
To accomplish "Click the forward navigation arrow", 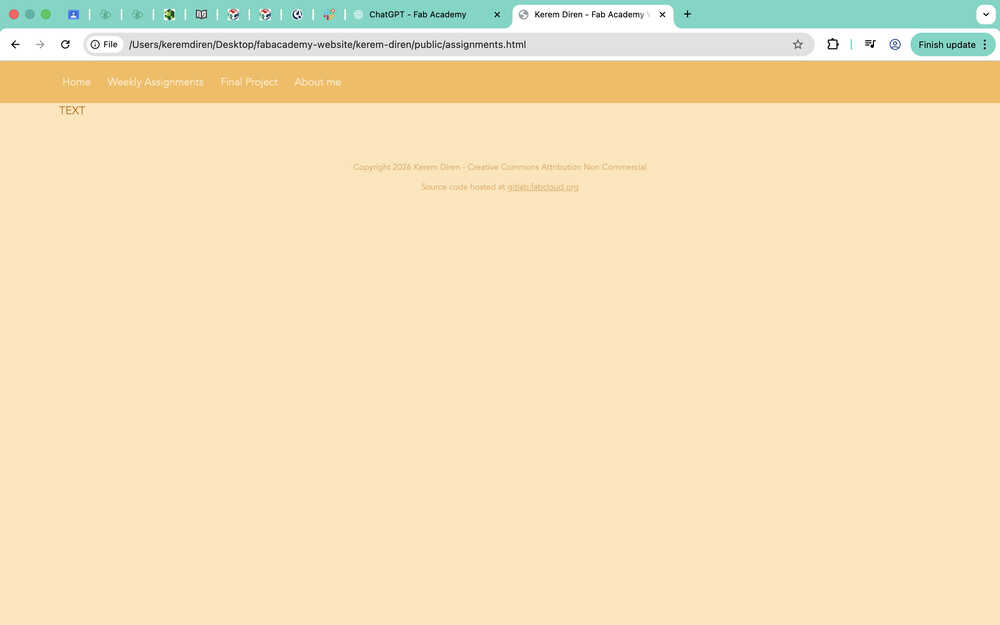I will [40, 45].
